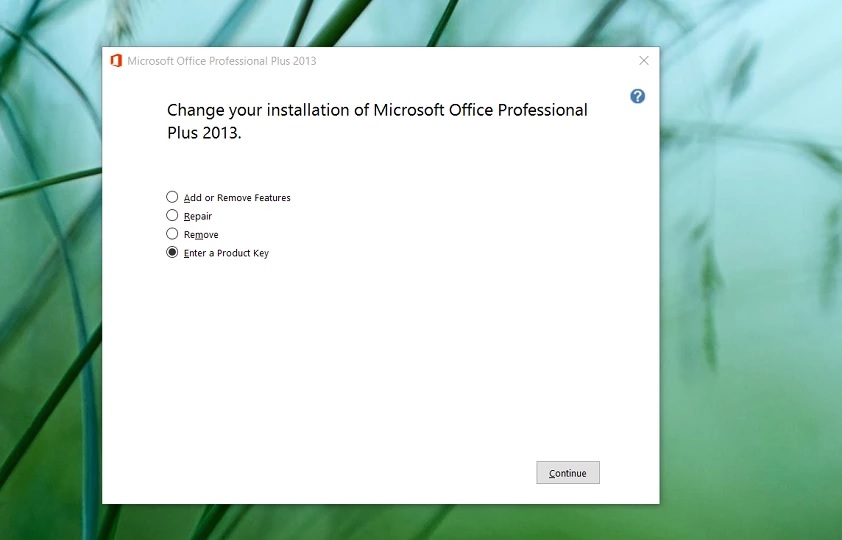
Task: Close the Office setup dialog
Action: [x=644, y=61]
